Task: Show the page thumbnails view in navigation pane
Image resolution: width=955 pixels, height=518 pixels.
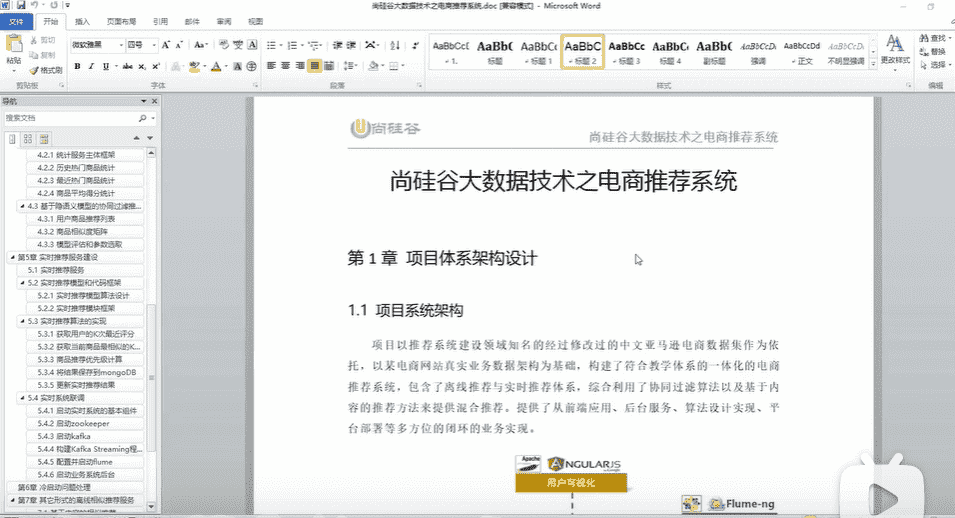Action: point(28,139)
